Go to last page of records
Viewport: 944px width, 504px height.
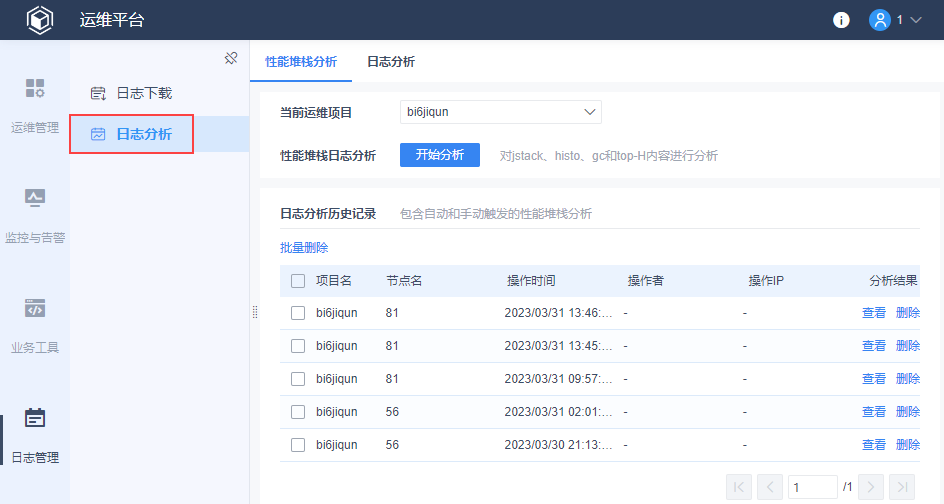click(x=902, y=487)
